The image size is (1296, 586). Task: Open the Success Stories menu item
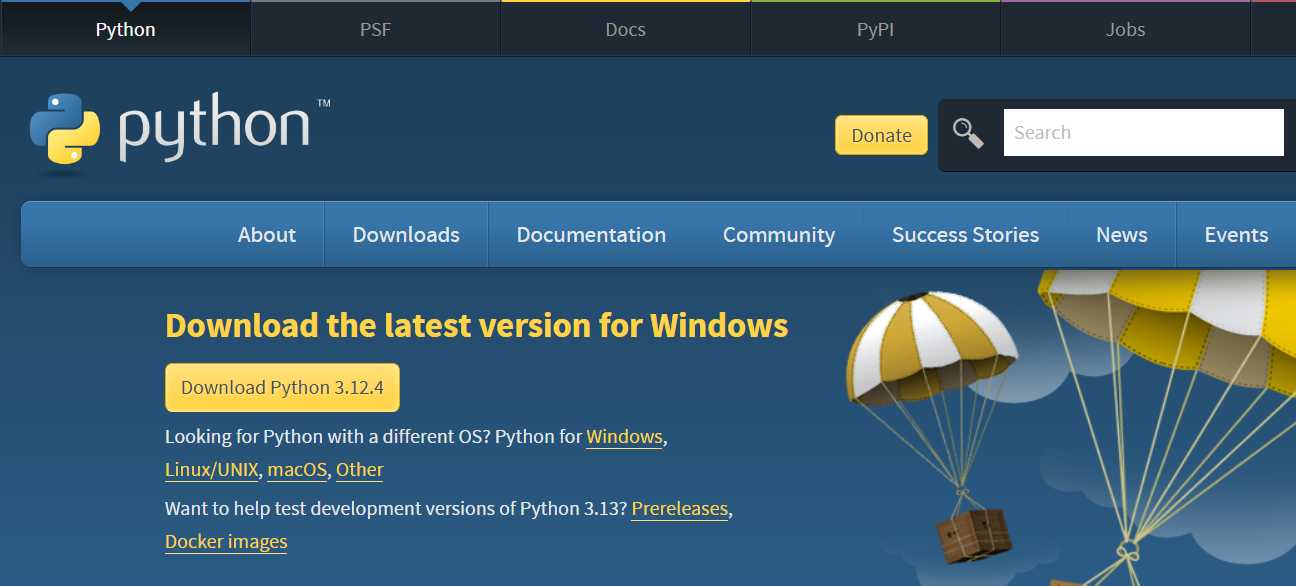[x=965, y=235]
